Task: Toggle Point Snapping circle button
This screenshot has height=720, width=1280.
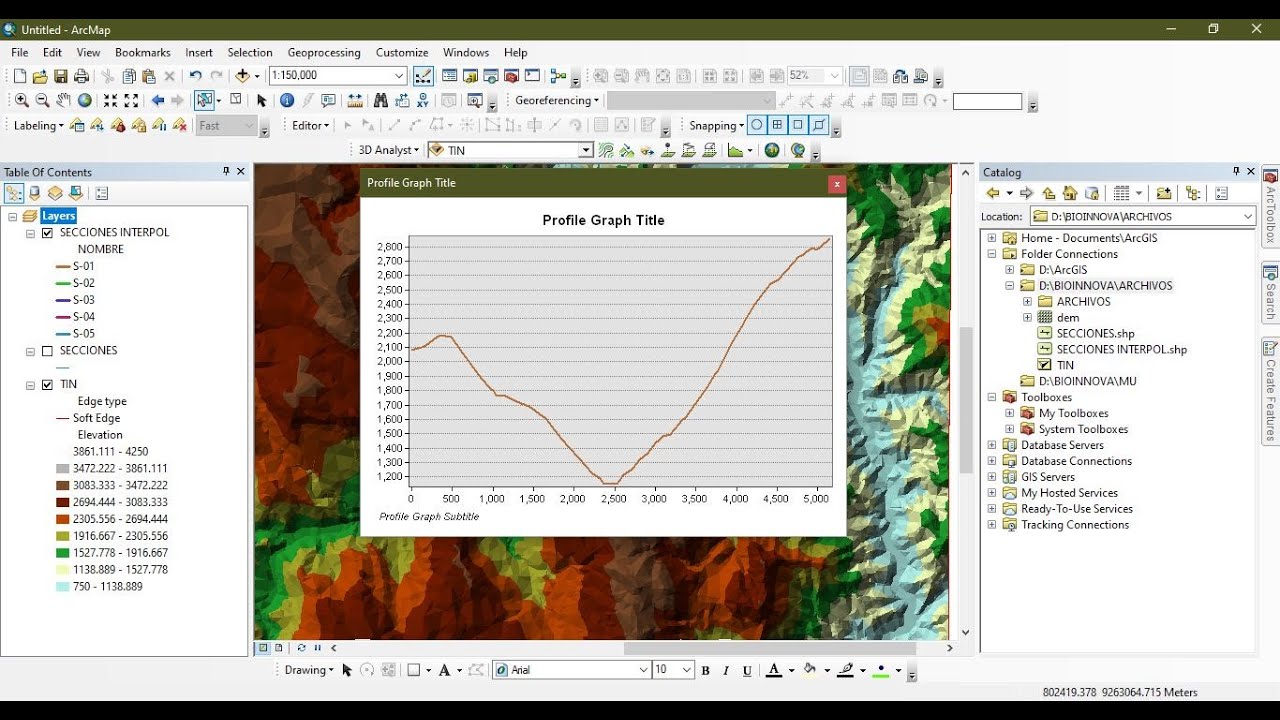Action: pos(757,126)
